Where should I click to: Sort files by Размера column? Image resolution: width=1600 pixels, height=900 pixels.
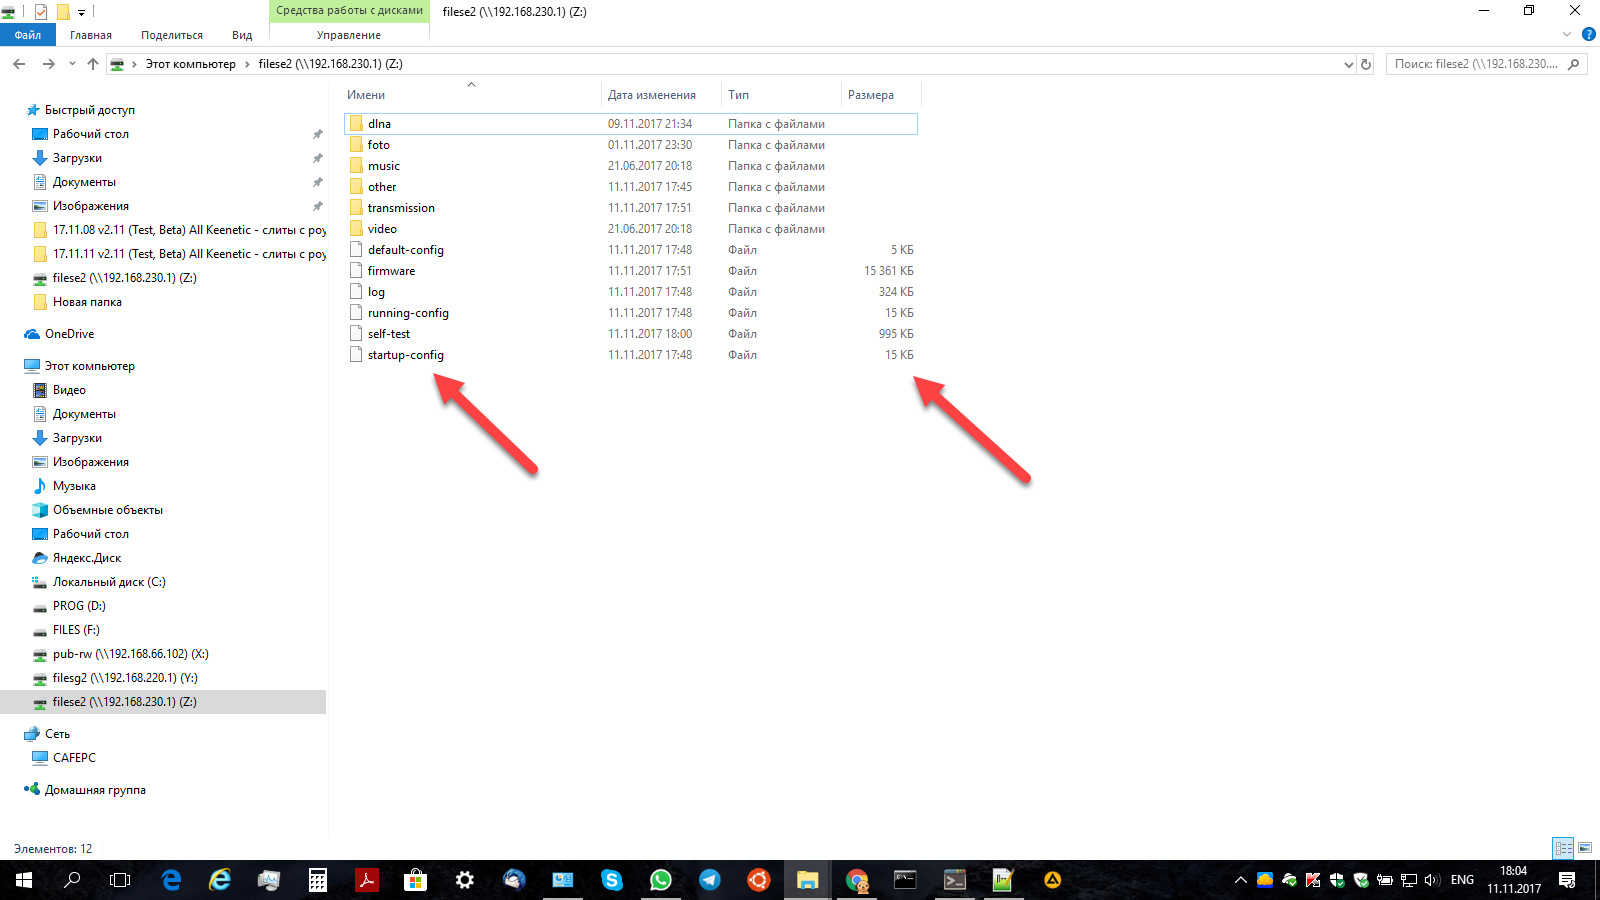click(871, 95)
